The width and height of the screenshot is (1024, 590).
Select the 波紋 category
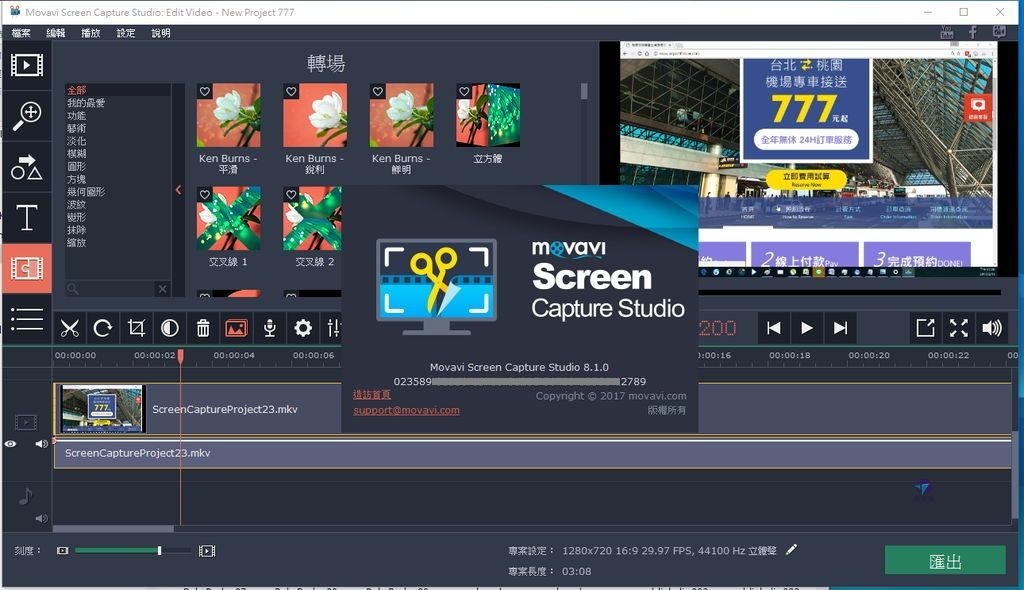(x=76, y=205)
